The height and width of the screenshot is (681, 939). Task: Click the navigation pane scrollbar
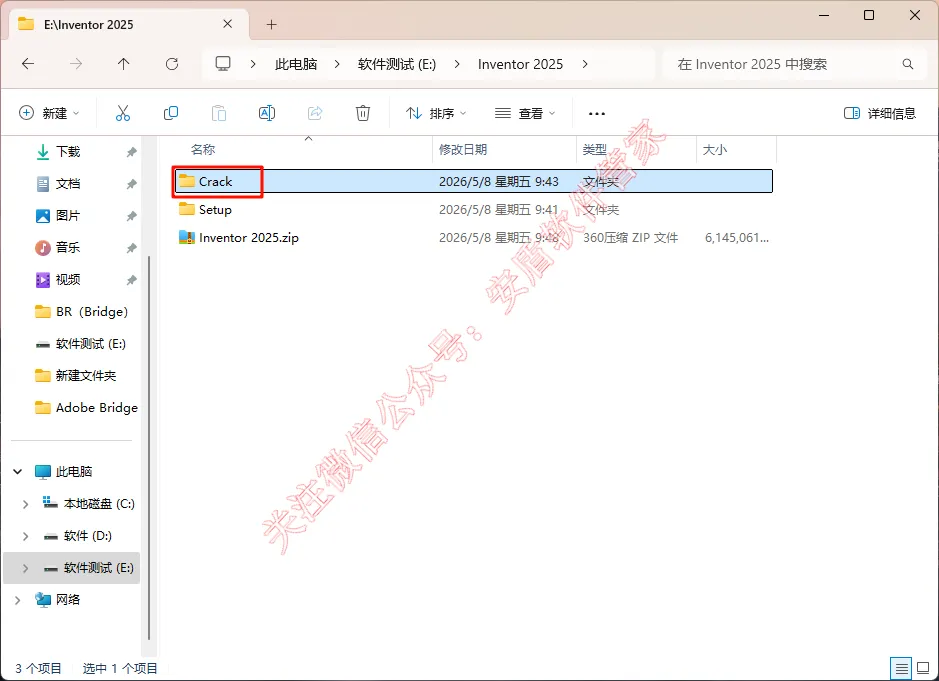click(x=149, y=448)
